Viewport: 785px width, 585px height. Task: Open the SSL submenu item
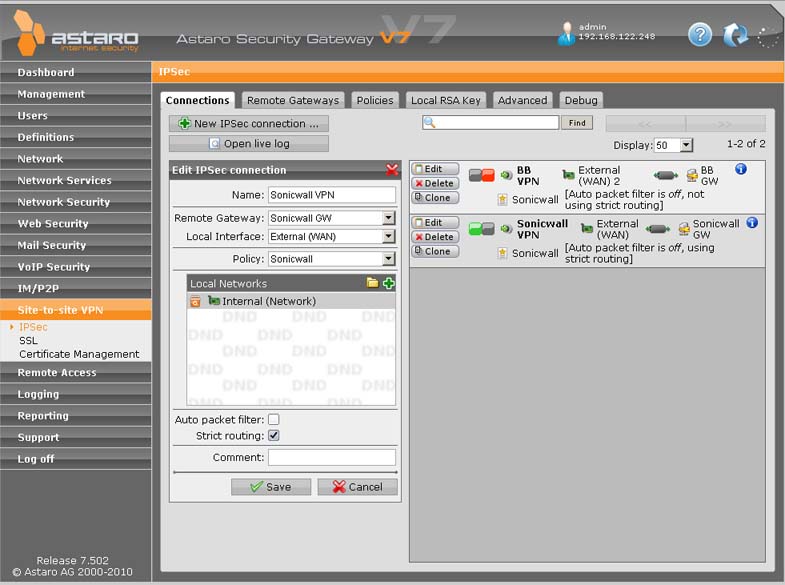pyautogui.click(x=29, y=340)
